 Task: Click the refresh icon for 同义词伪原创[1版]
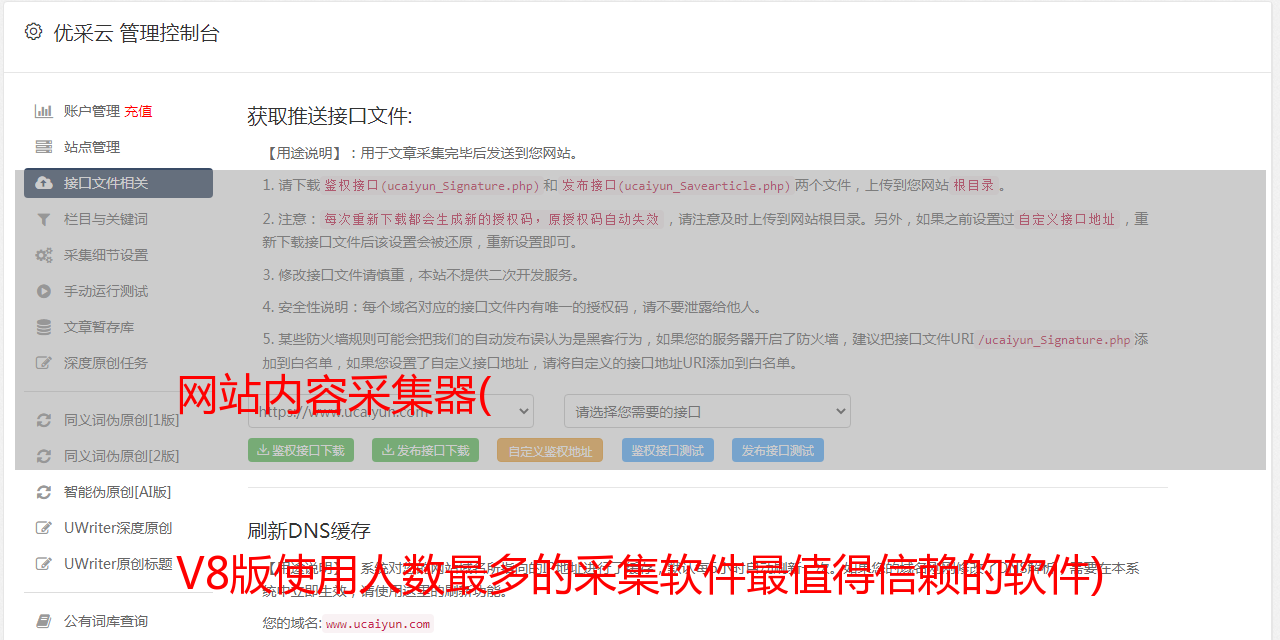44,420
